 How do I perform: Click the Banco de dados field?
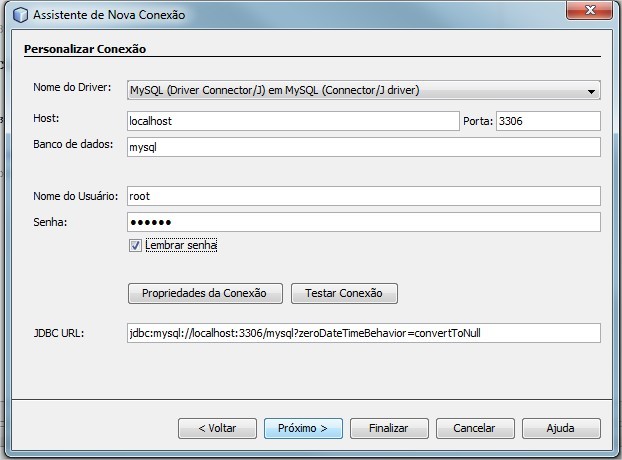click(x=364, y=147)
